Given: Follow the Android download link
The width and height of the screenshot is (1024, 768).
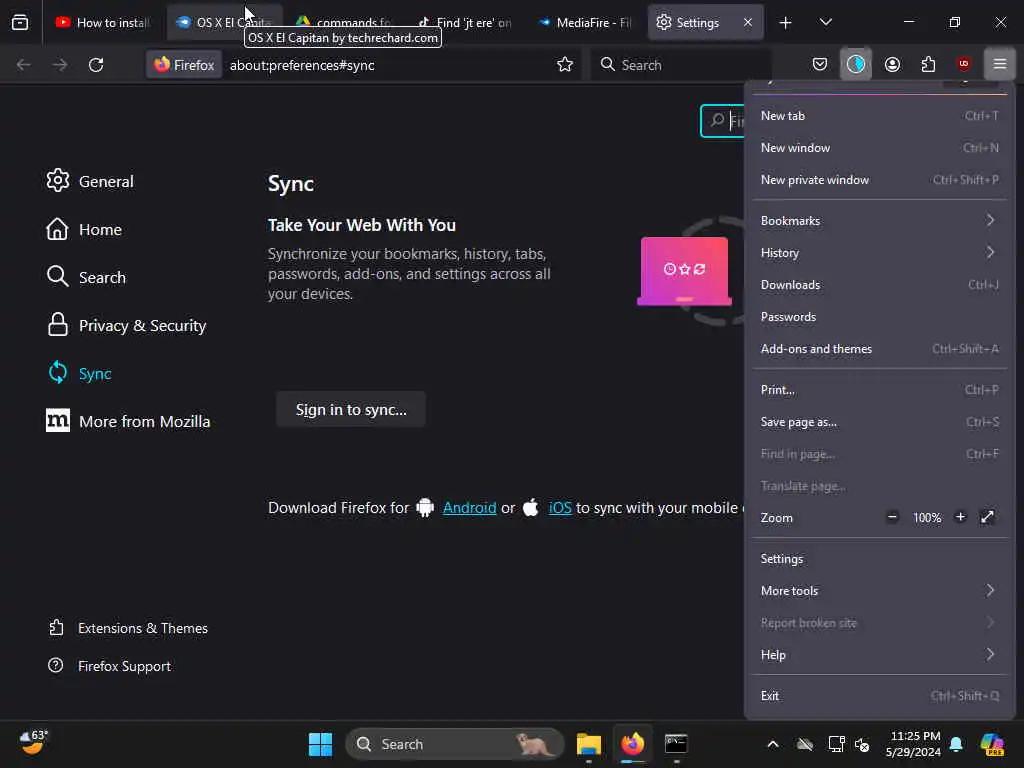Looking at the screenshot, I should pos(470,507).
